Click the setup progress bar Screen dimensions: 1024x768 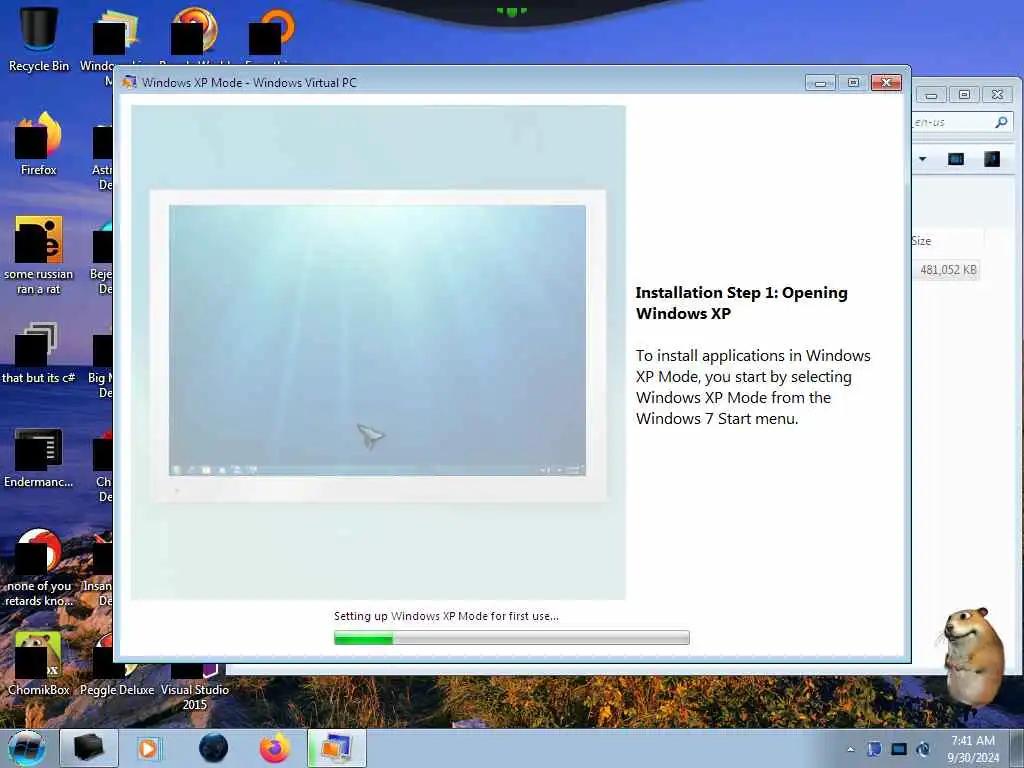click(x=511, y=637)
